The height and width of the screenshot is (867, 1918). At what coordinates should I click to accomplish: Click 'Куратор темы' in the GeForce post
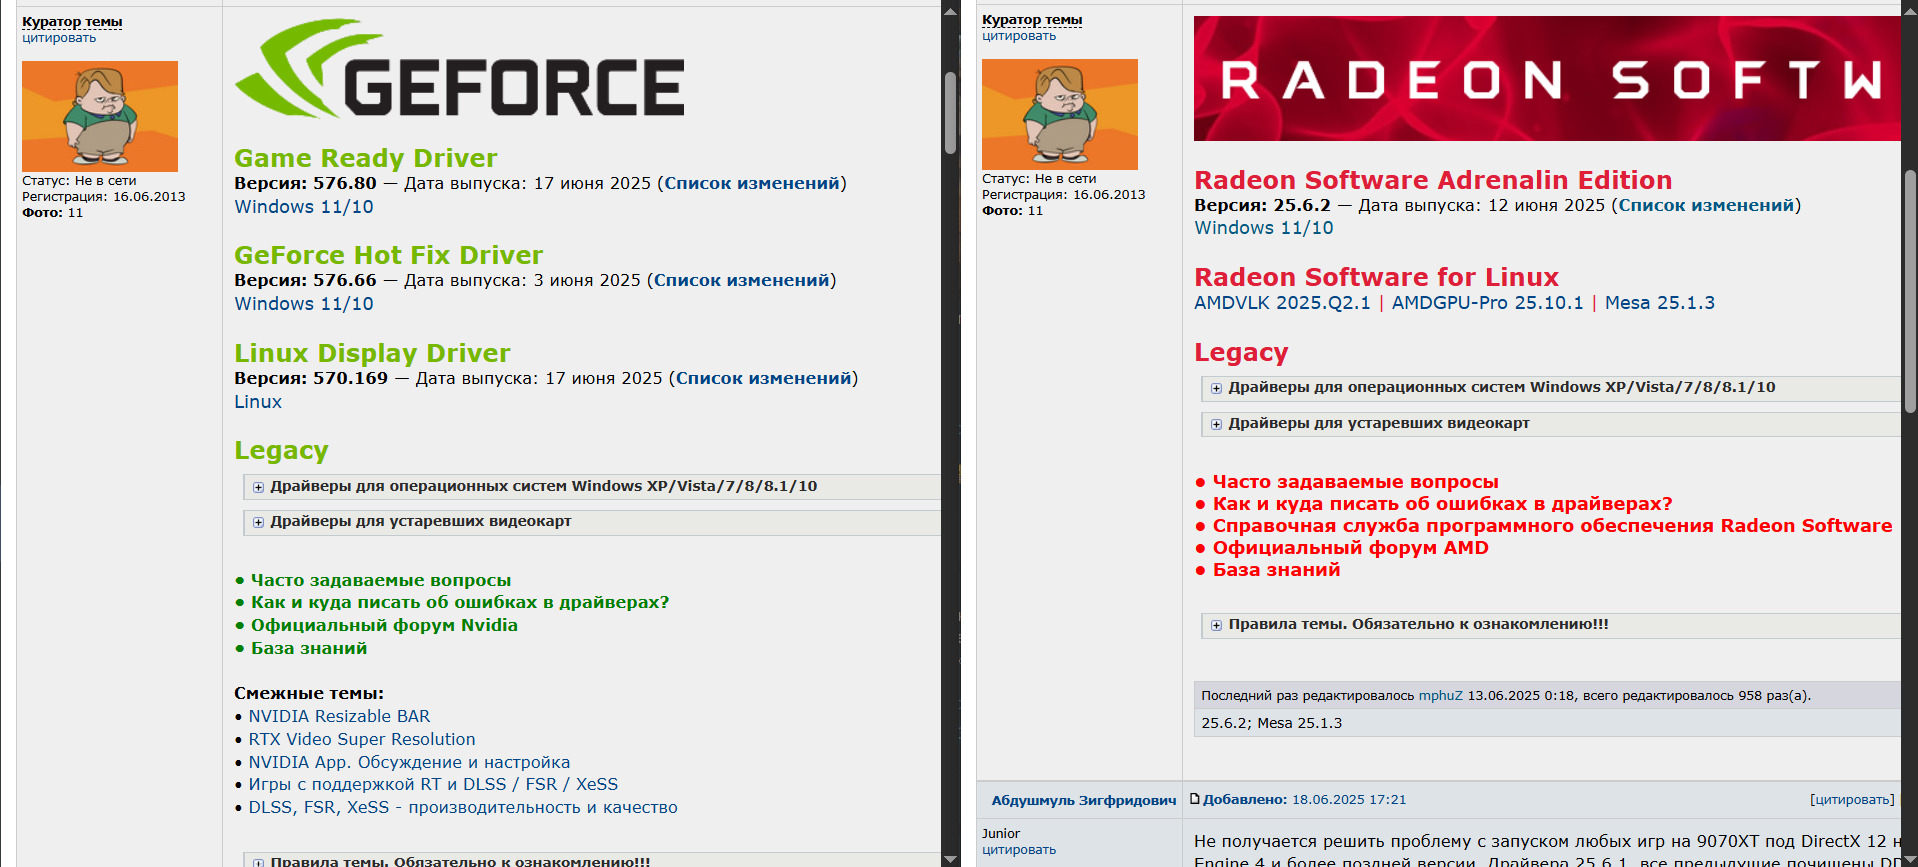72,22
